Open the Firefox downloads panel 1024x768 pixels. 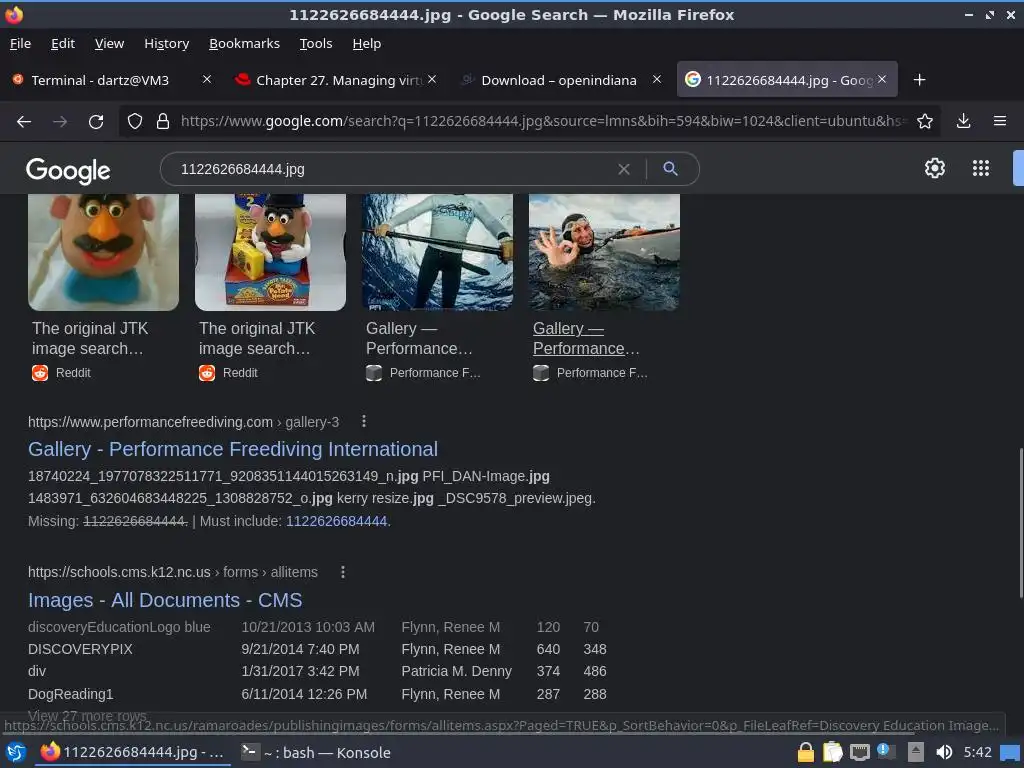click(963, 121)
